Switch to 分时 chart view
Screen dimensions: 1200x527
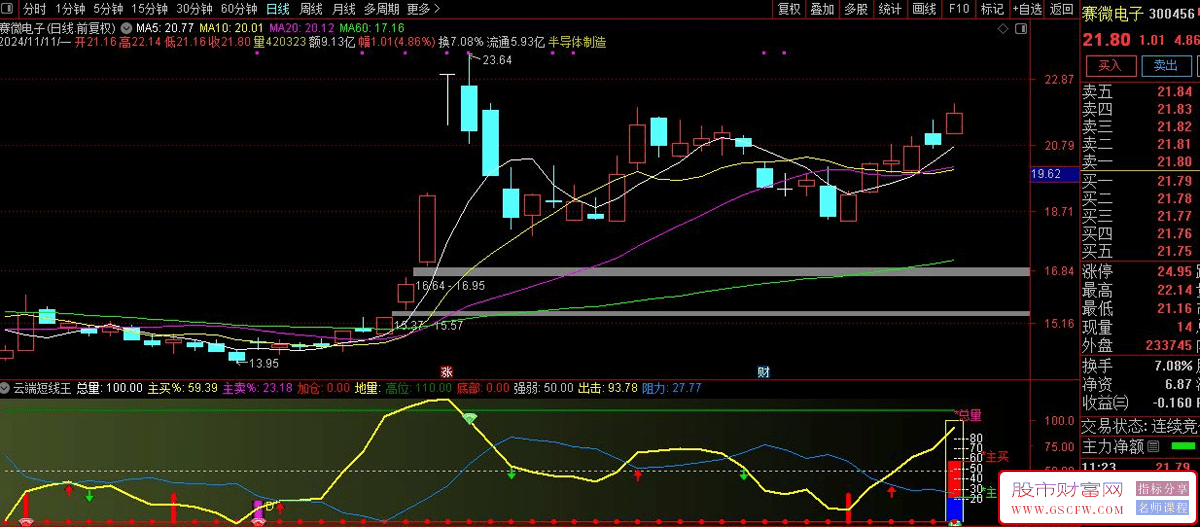click(x=34, y=9)
